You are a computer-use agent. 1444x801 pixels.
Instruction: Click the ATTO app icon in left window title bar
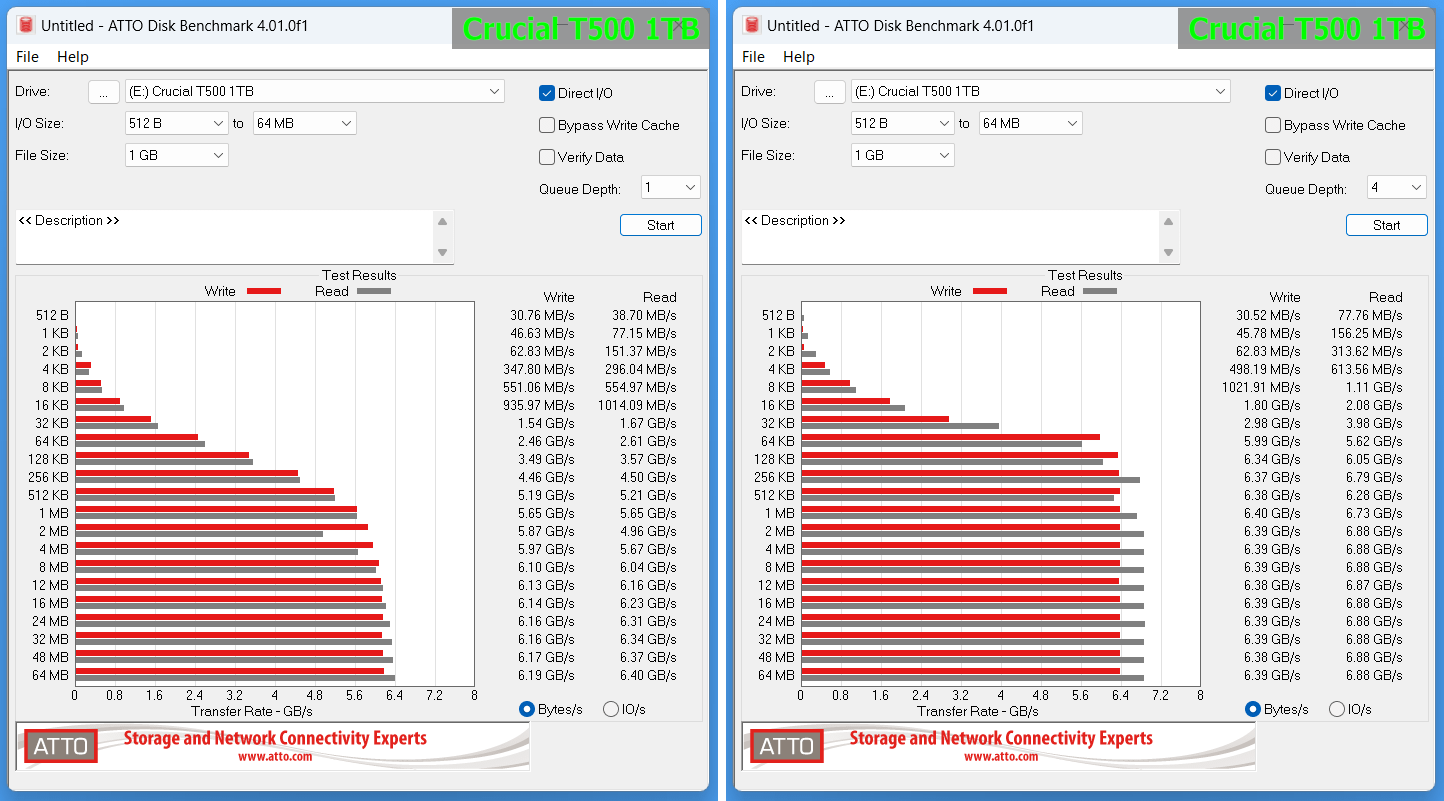click(x=26, y=25)
